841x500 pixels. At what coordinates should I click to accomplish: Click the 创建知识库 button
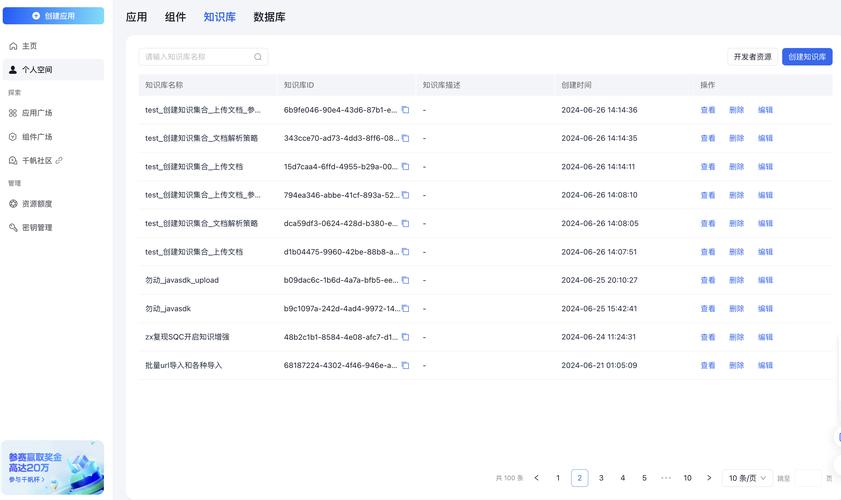807,57
